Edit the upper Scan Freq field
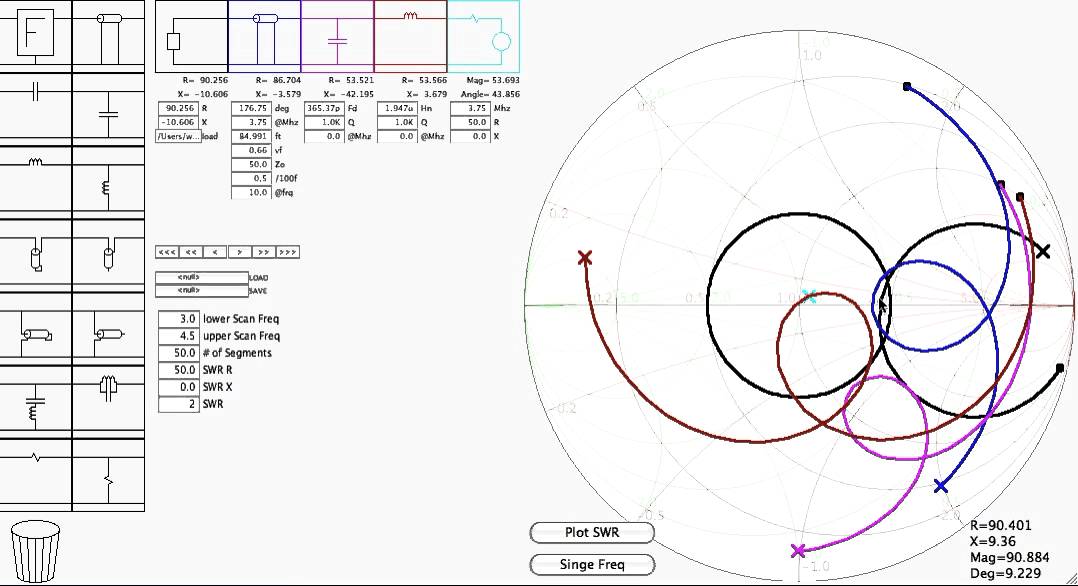 coord(179,336)
